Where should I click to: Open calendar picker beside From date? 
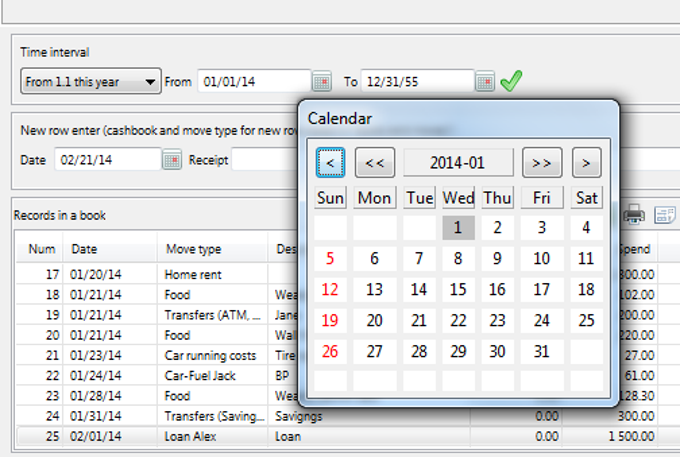tap(321, 82)
